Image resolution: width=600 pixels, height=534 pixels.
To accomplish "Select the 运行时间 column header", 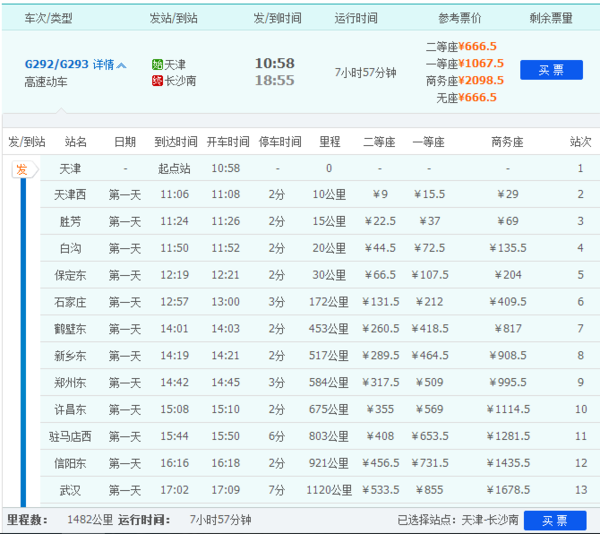I will [356, 18].
